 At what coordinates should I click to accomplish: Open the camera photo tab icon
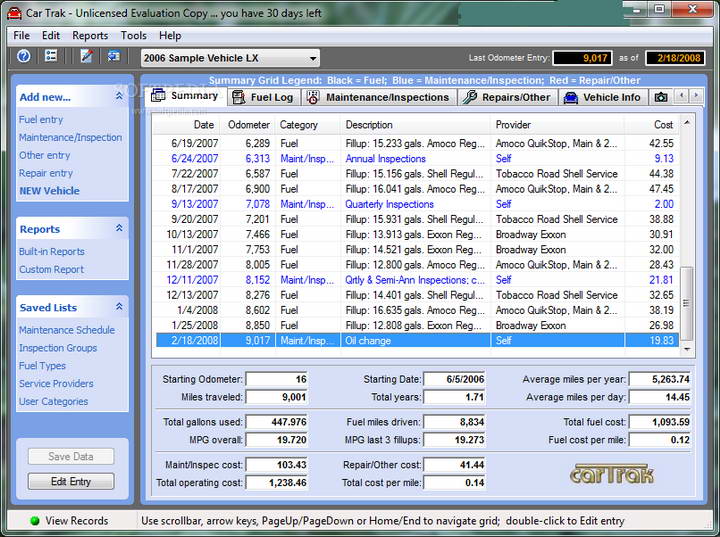pyautogui.click(x=661, y=97)
